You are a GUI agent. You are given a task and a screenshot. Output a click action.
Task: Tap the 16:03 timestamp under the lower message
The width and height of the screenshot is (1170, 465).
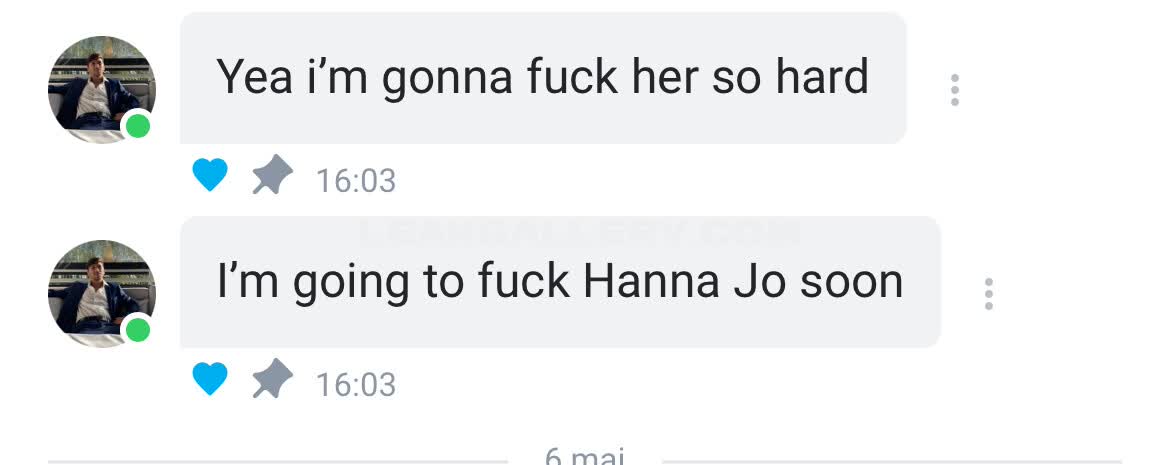tap(356, 384)
